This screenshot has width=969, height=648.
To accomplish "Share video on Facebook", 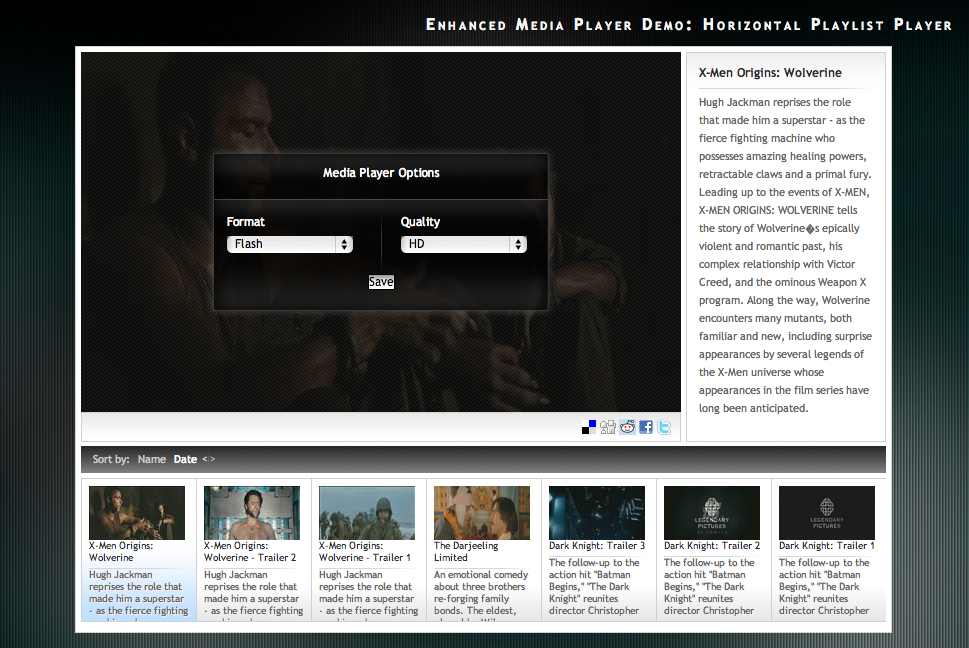I will coord(646,427).
